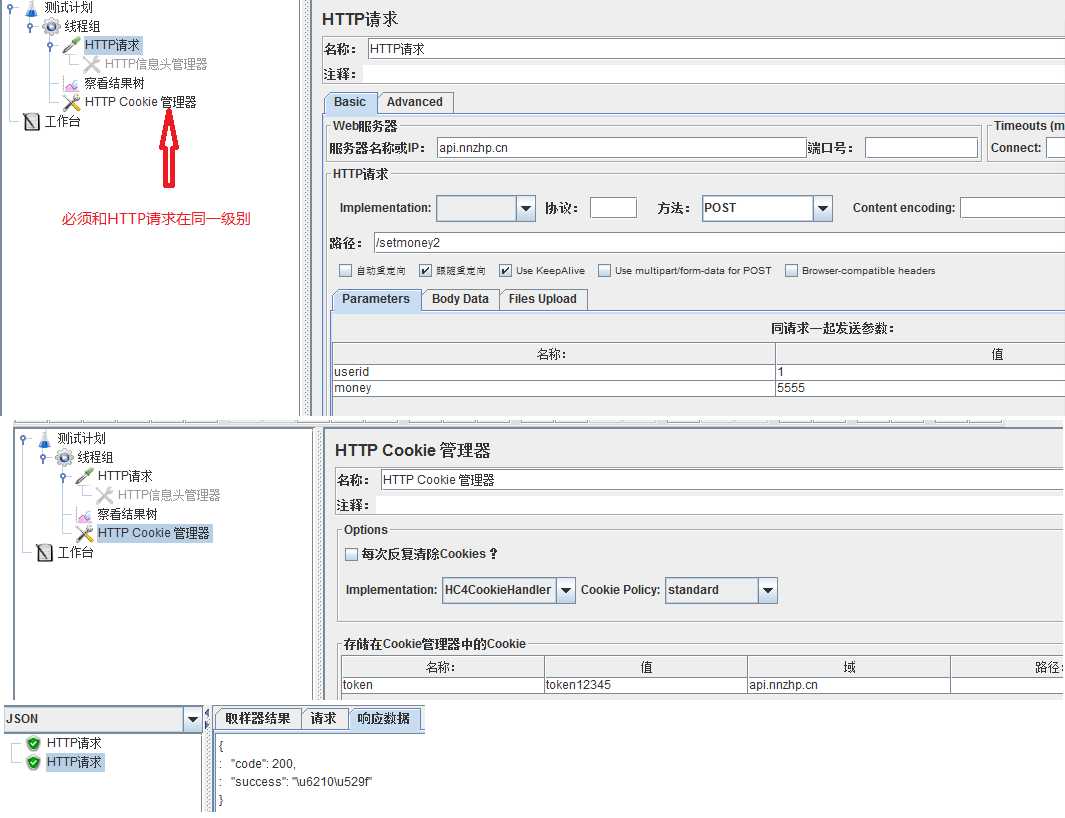Click the 协议 protocol field

(613, 208)
